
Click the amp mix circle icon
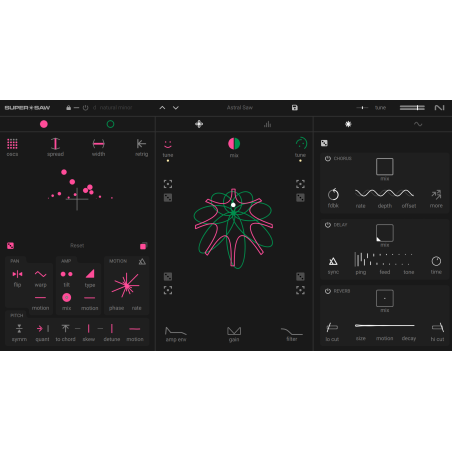(66, 297)
